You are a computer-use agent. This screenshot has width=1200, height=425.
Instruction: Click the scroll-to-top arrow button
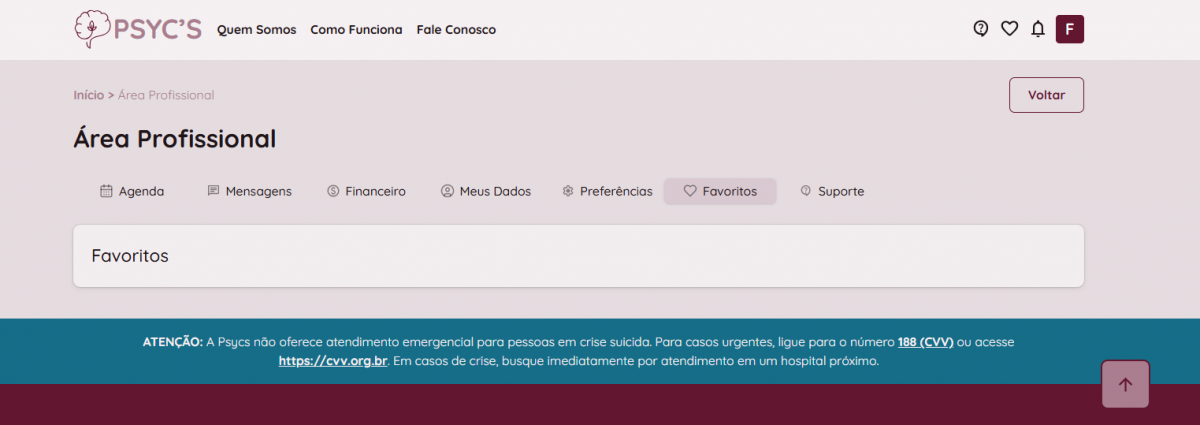[1125, 384]
